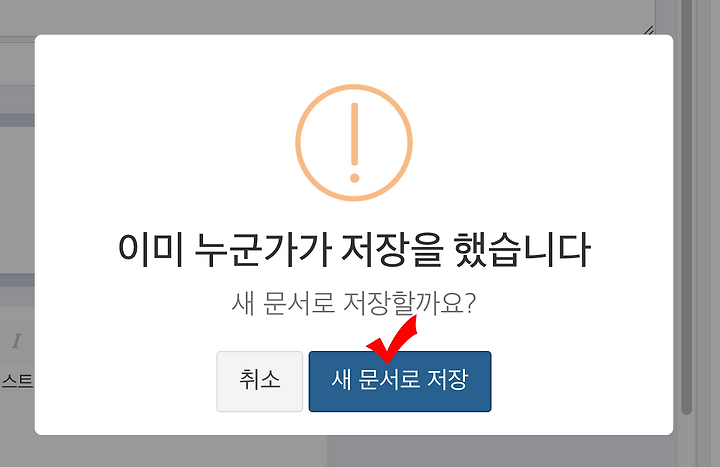Toggle the italic I formatting icon

point(17,341)
